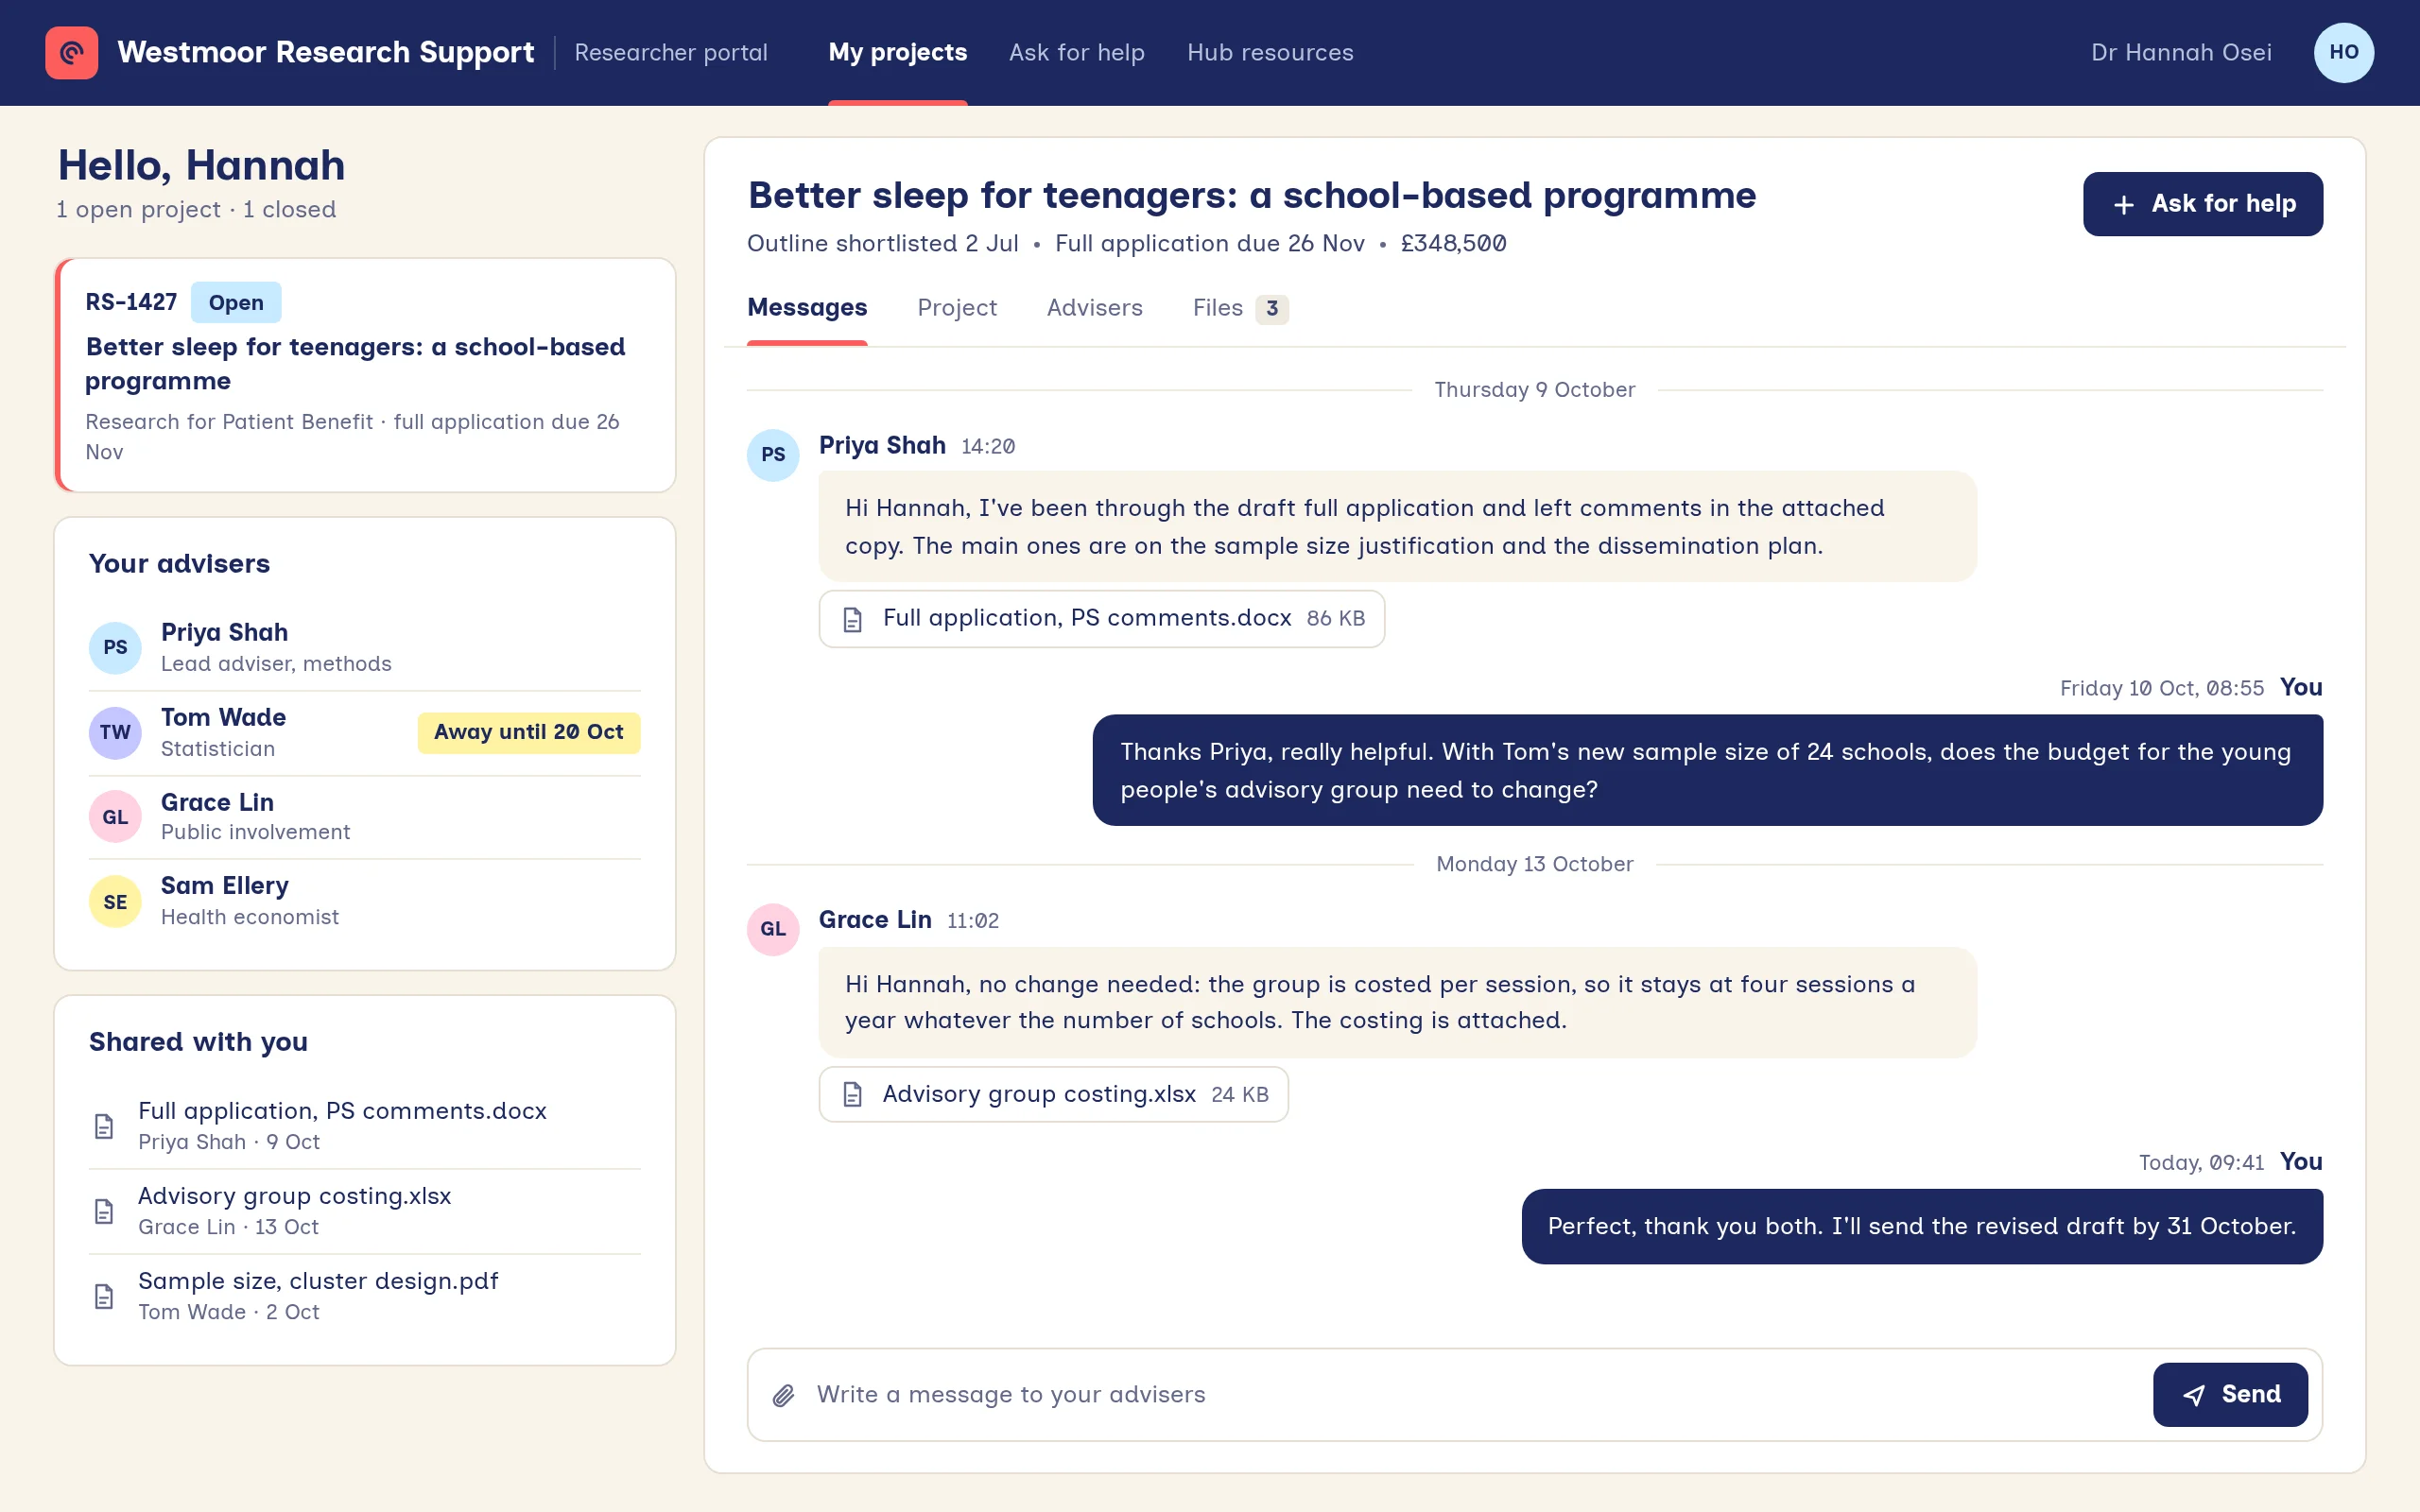Click the Researcher portal label
The width and height of the screenshot is (2420, 1512).
671,52
